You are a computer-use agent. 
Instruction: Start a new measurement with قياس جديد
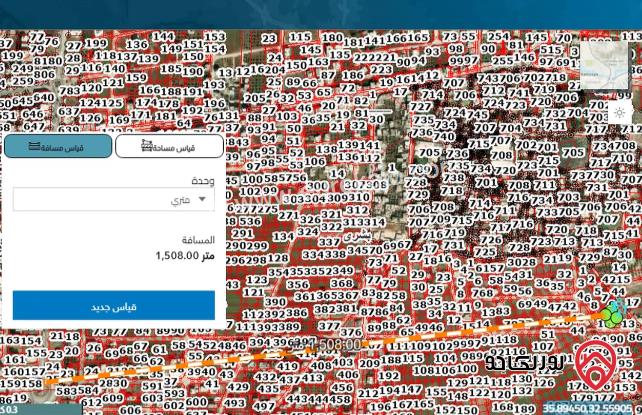tap(113, 306)
